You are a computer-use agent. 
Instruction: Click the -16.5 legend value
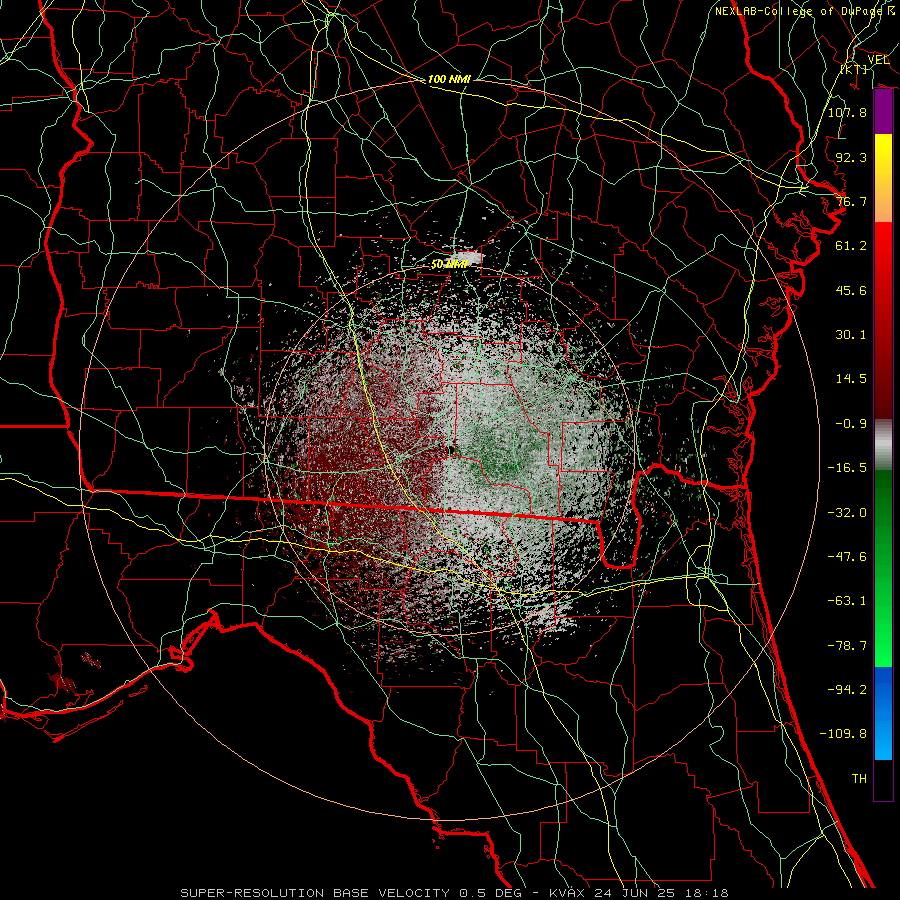coord(847,468)
